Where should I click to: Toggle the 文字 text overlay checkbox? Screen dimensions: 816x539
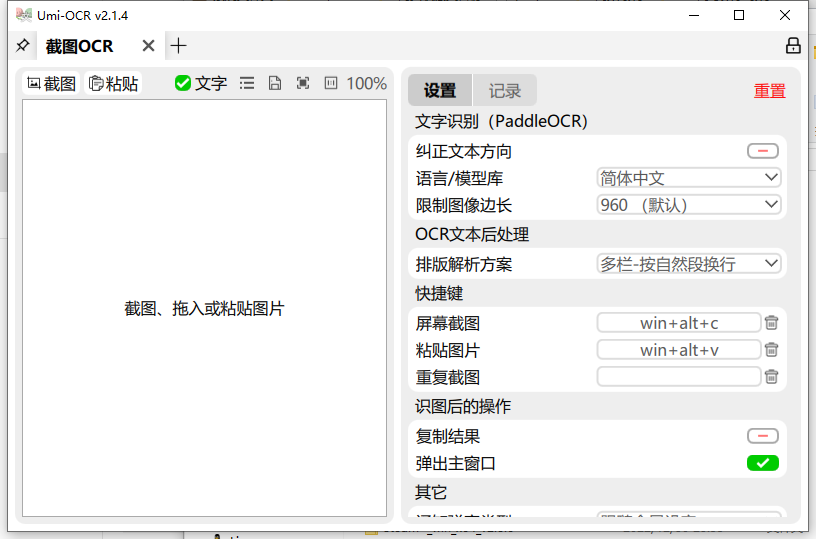pyautogui.click(x=200, y=84)
